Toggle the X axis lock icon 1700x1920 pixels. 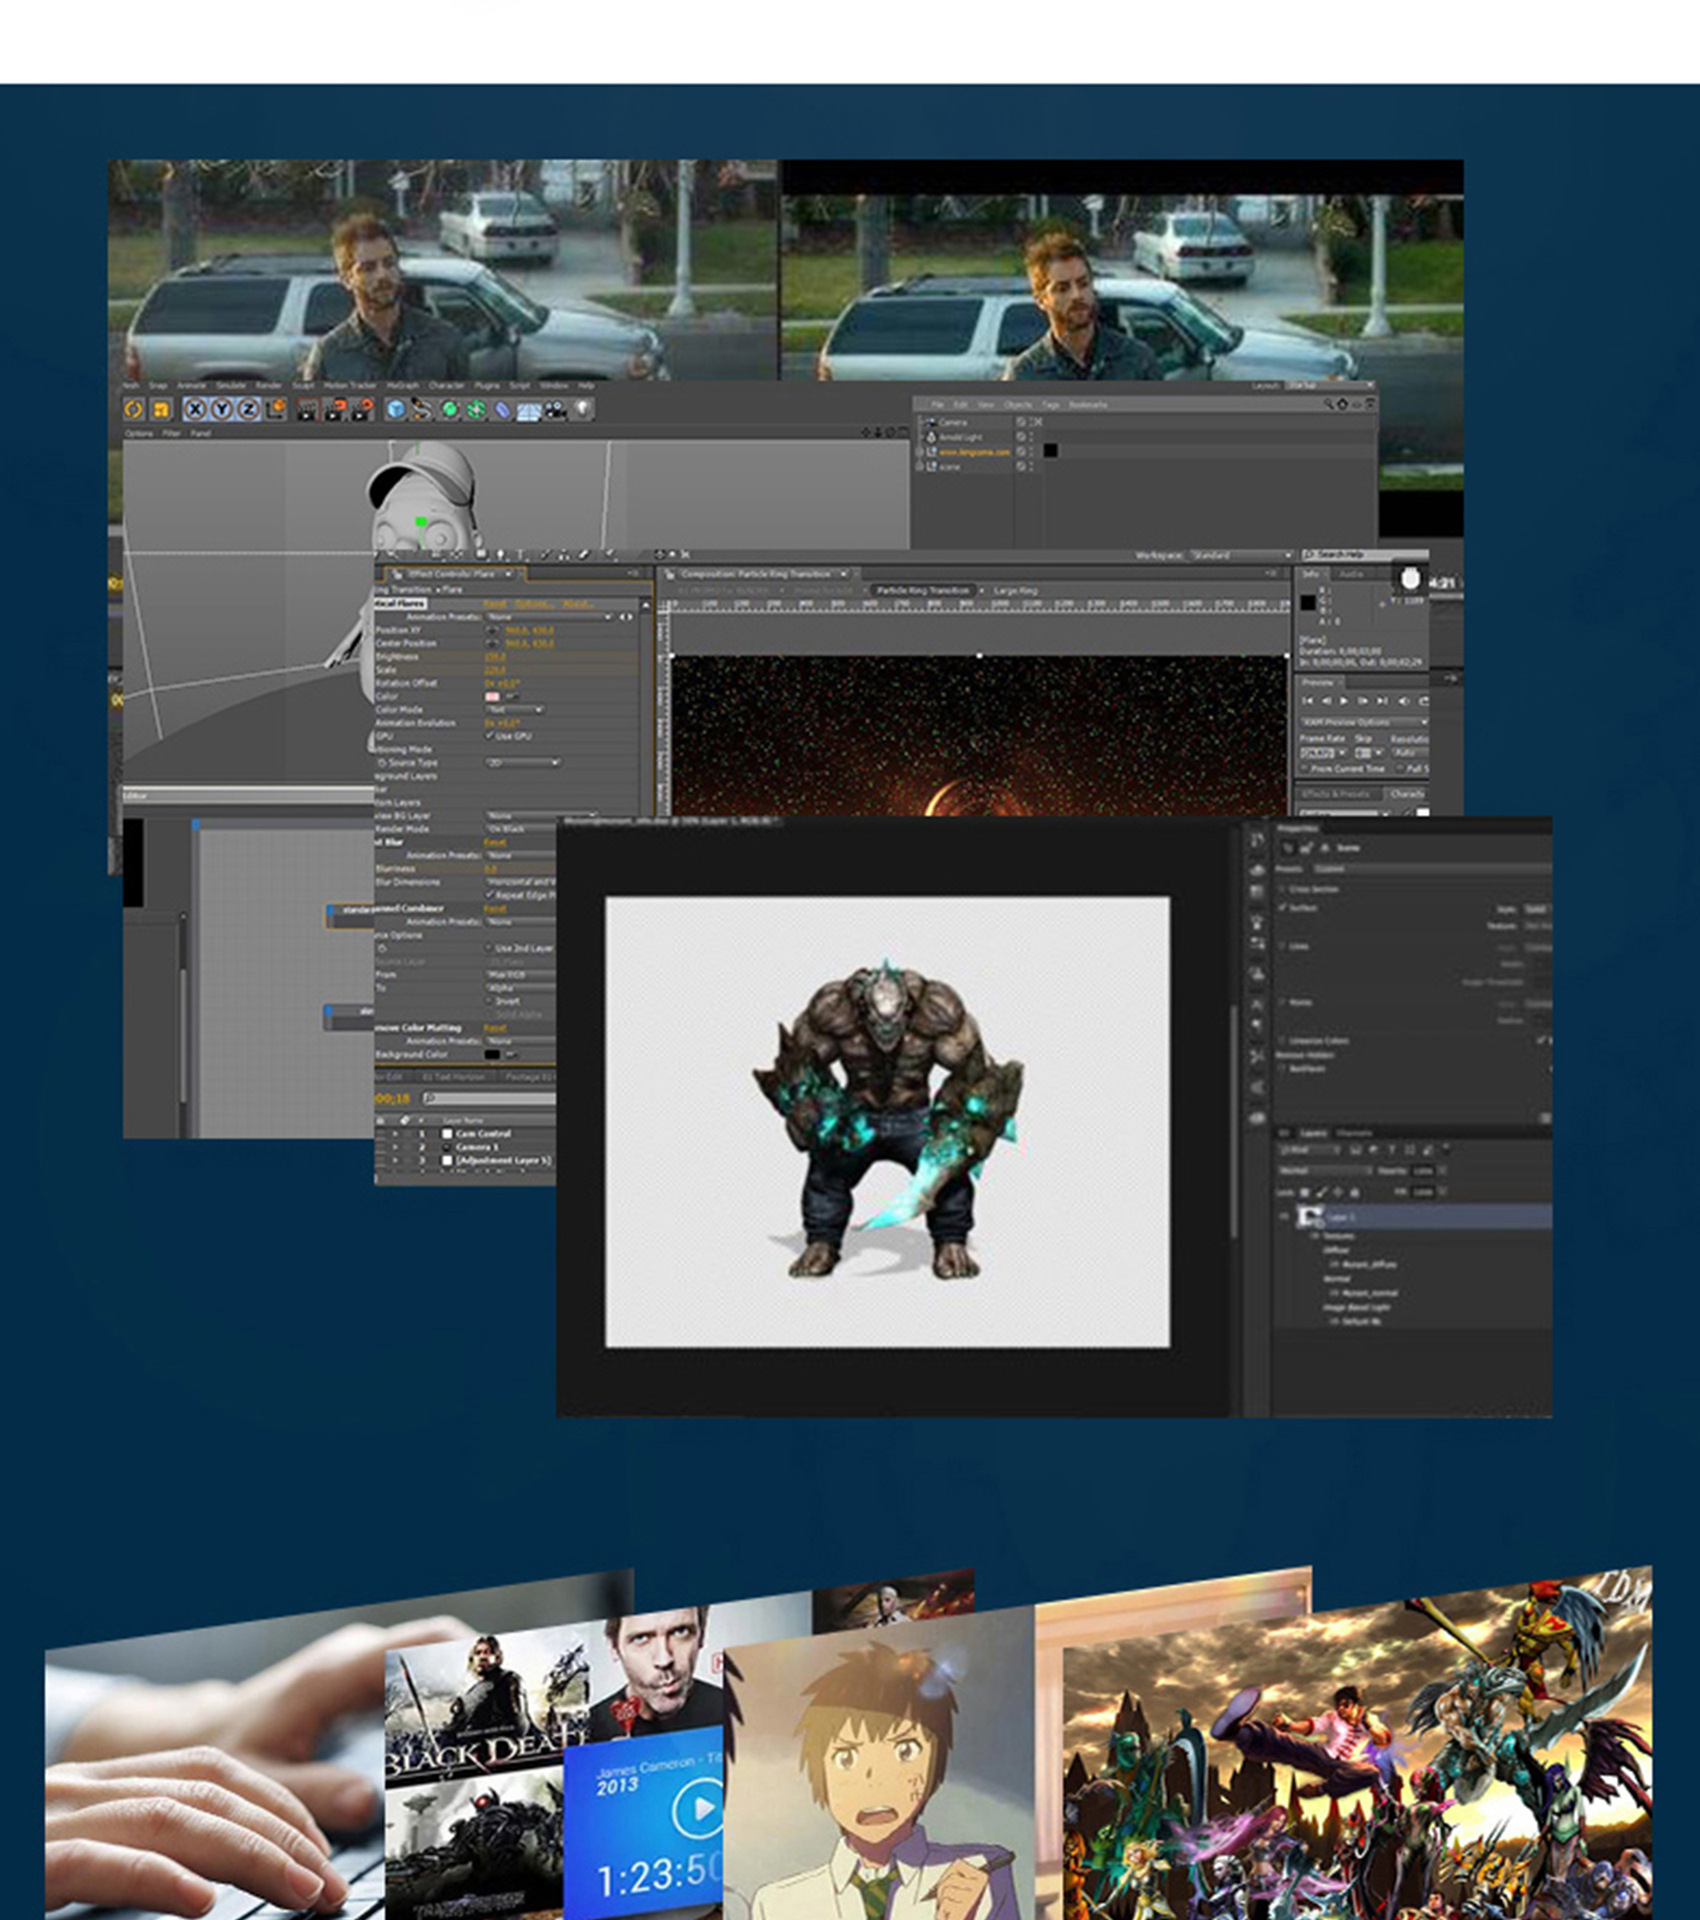195,409
